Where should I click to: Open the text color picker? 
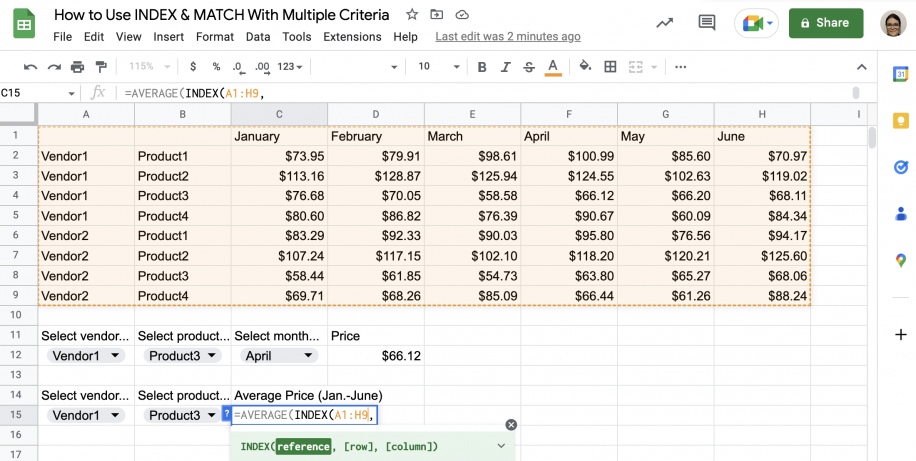coord(553,67)
